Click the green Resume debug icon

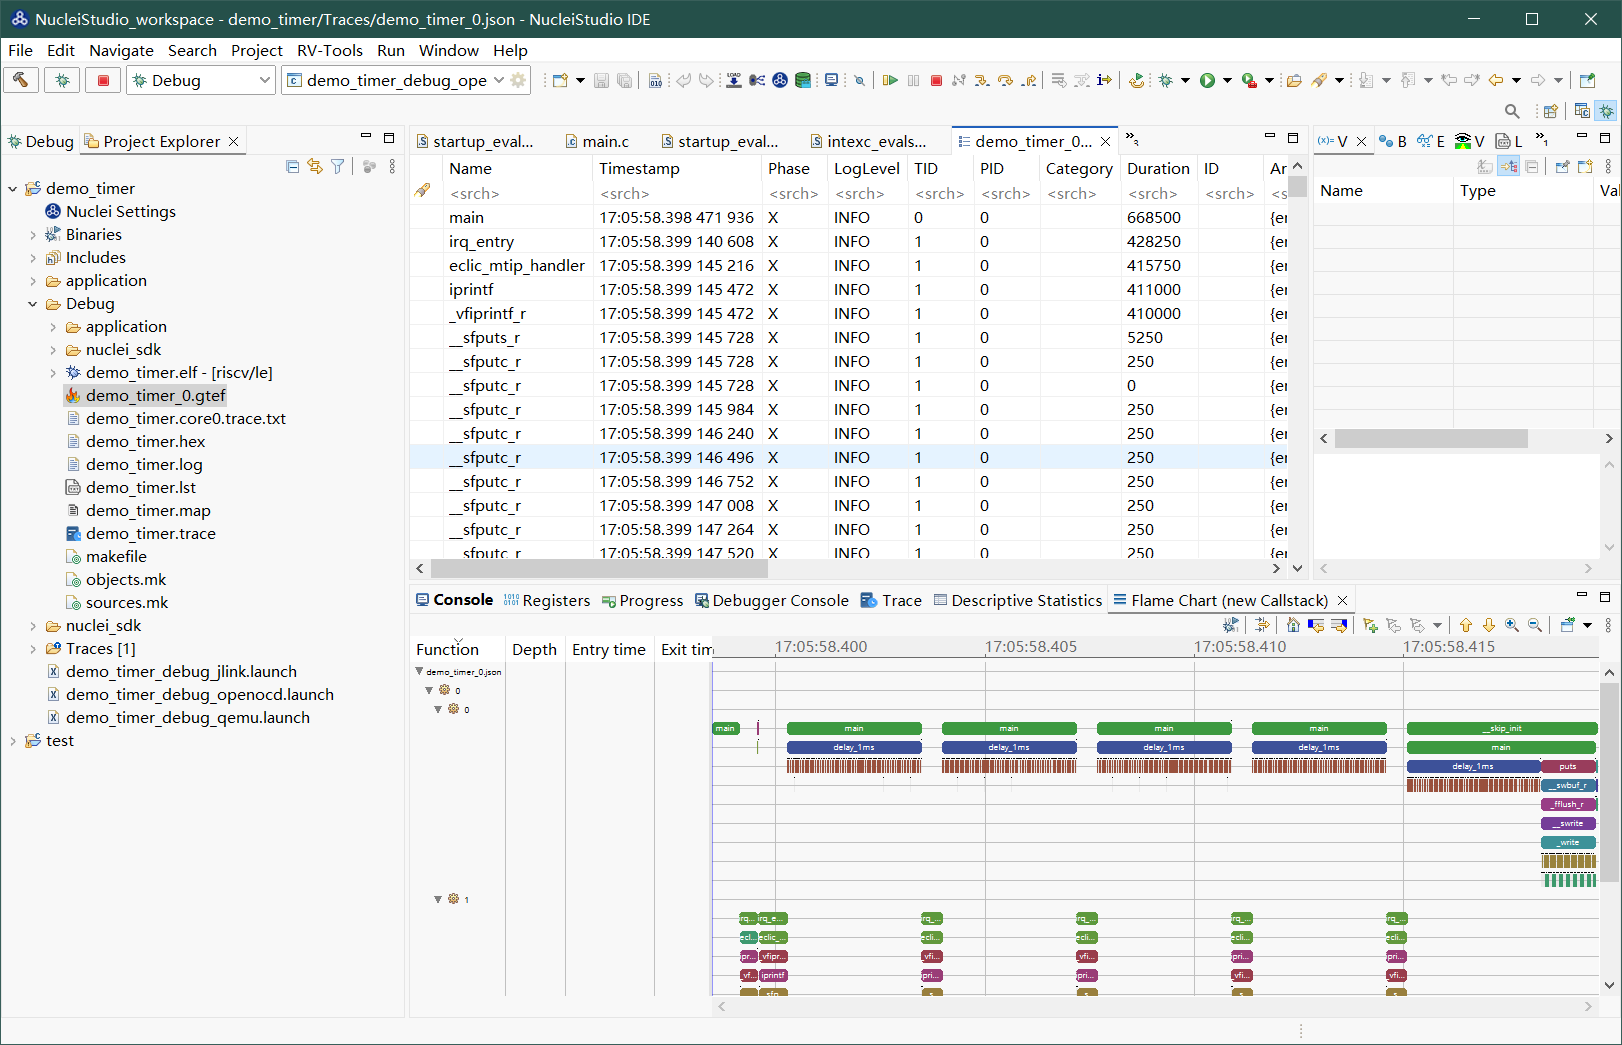(889, 80)
